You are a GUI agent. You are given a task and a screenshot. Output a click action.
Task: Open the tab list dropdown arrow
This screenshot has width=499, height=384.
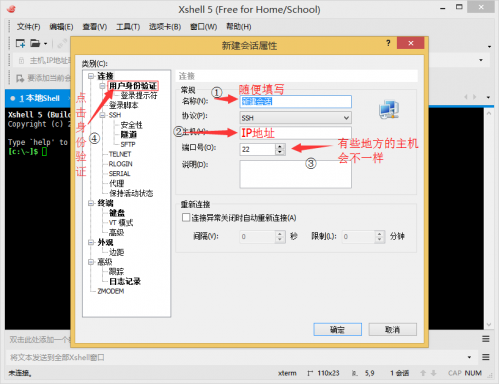pyautogui.click(x=488, y=98)
